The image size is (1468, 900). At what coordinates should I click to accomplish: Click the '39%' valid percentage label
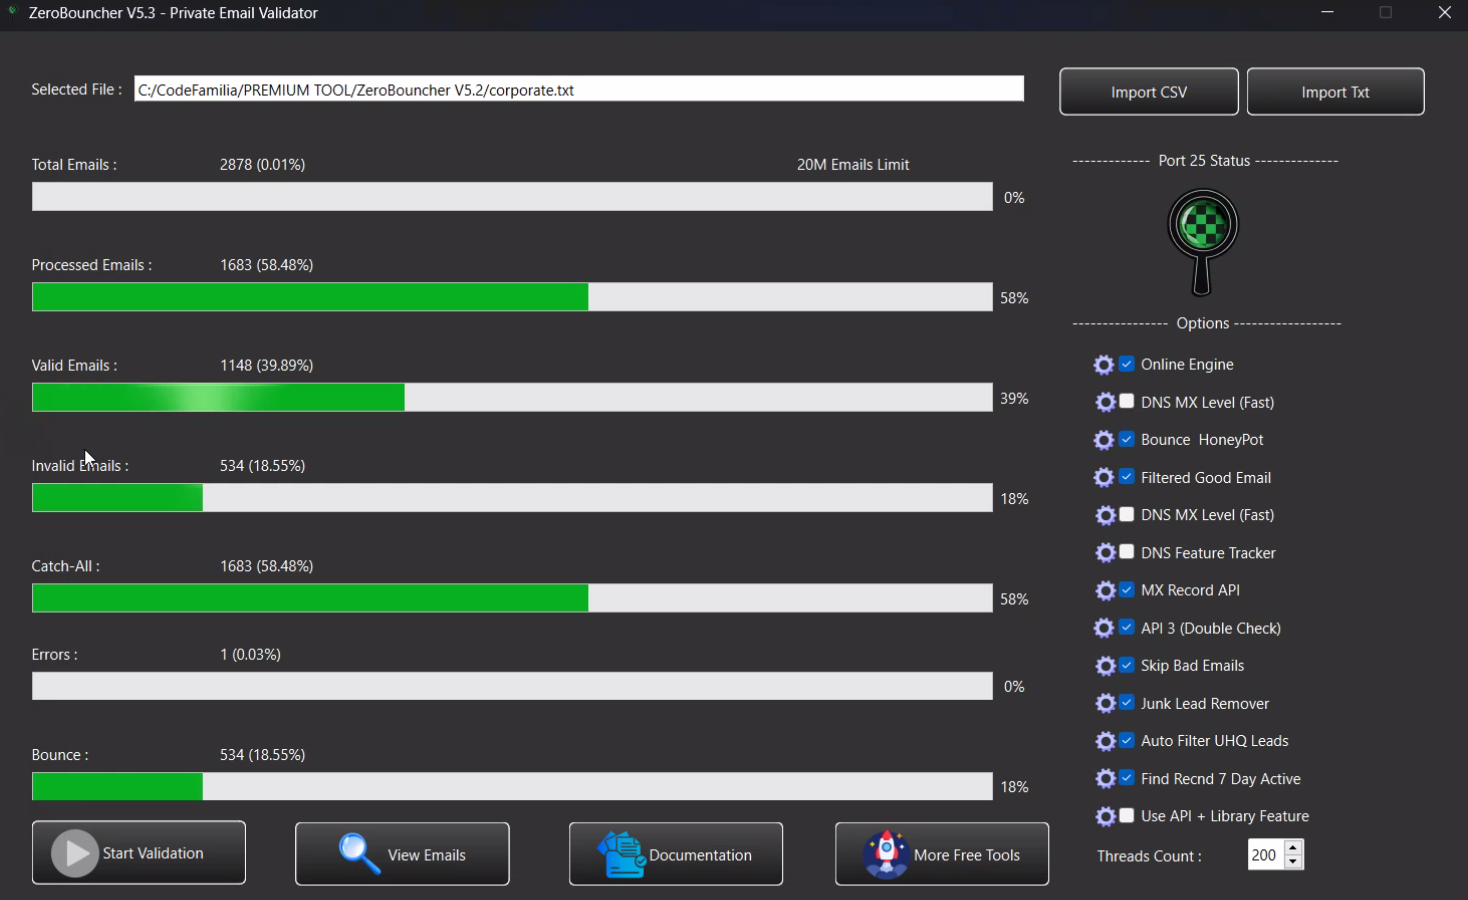1014,399
